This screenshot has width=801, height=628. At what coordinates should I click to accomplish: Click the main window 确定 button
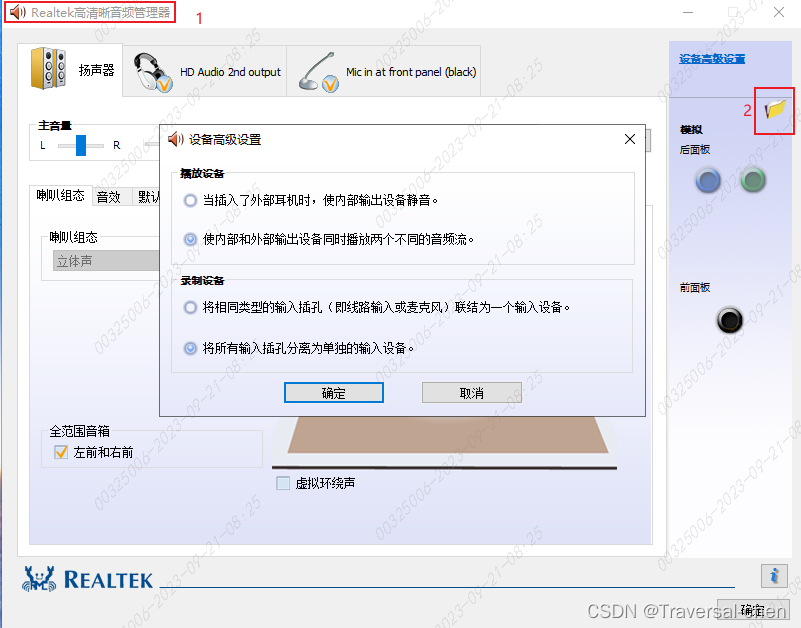point(753,610)
